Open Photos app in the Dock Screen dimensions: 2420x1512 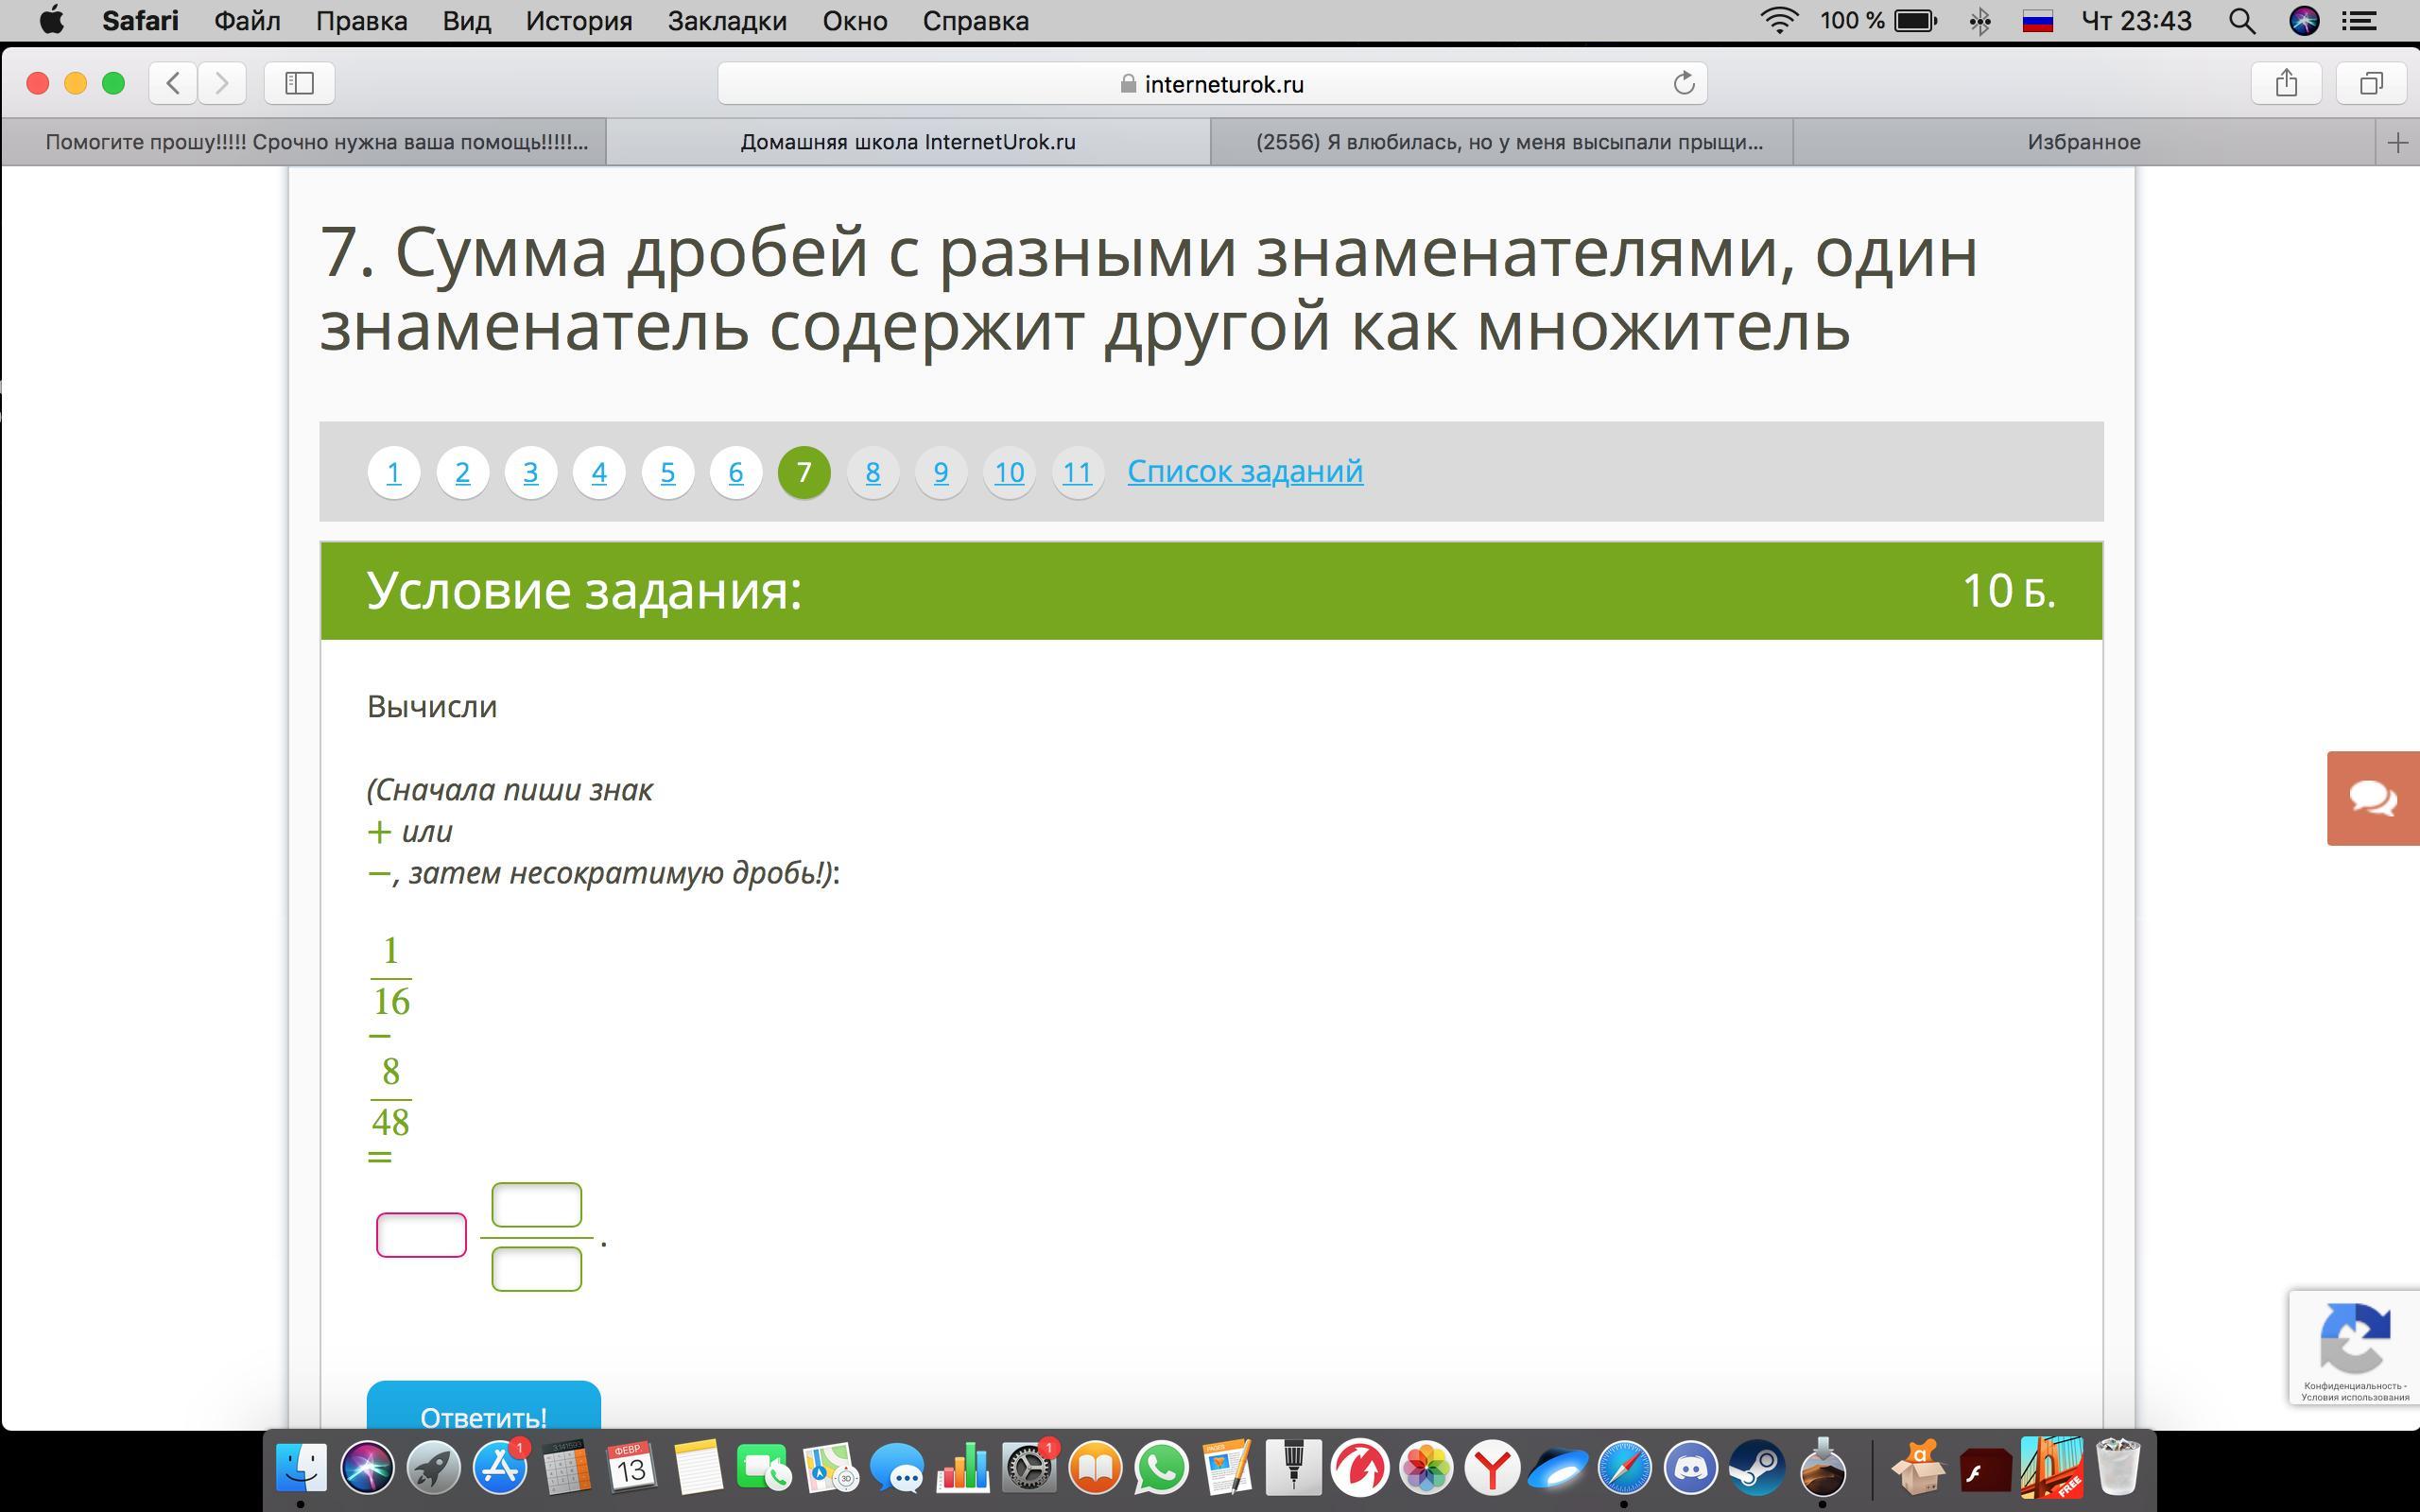click(1426, 1468)
